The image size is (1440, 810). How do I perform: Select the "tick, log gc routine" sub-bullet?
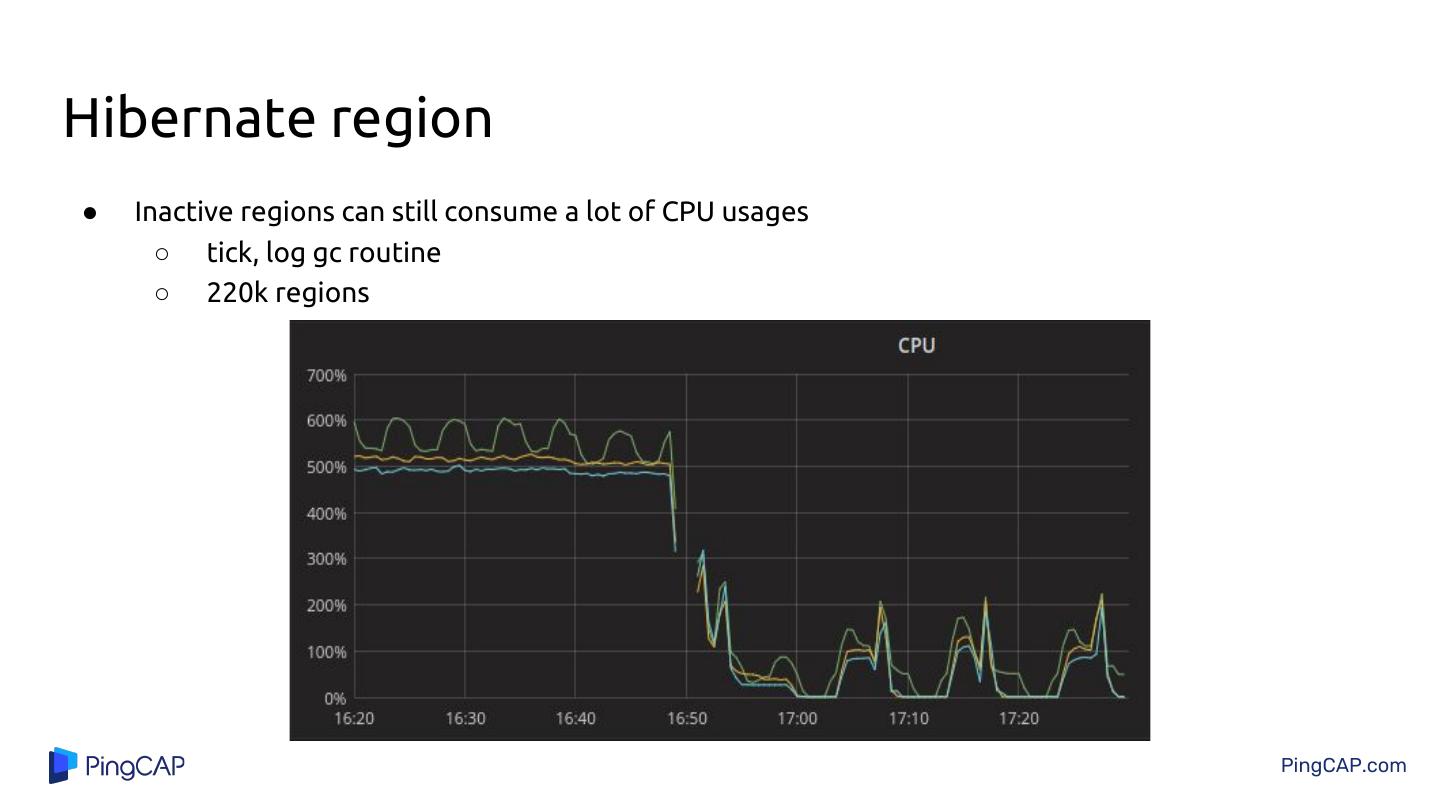323,253
